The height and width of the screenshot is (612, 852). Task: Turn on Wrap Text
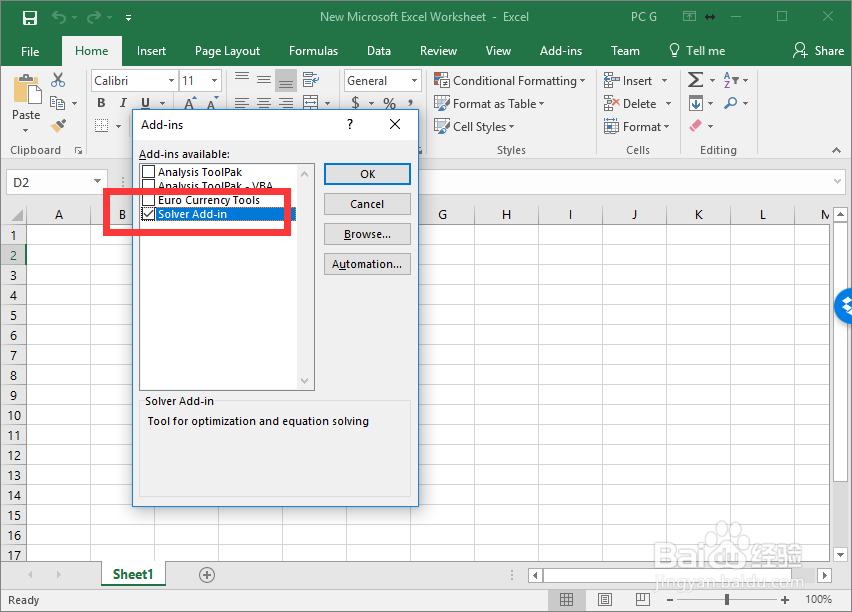click(311, 80)
